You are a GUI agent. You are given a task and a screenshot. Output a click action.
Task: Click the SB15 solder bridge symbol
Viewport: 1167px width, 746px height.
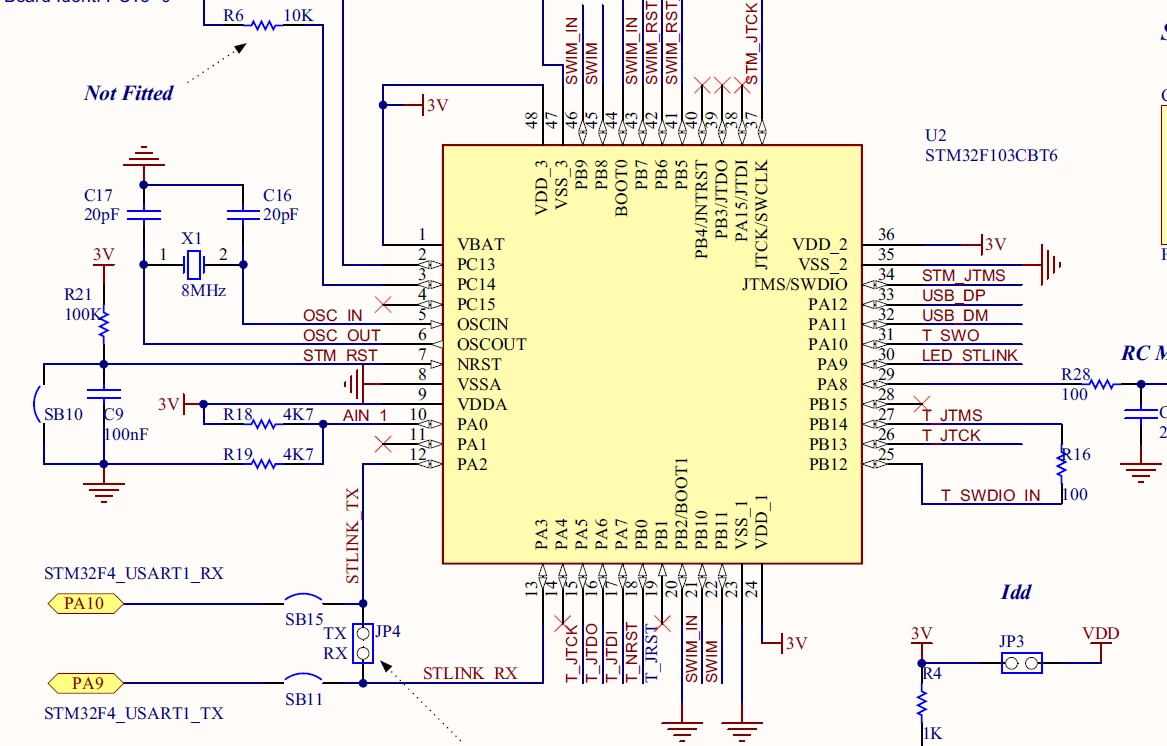coord(304,598)
